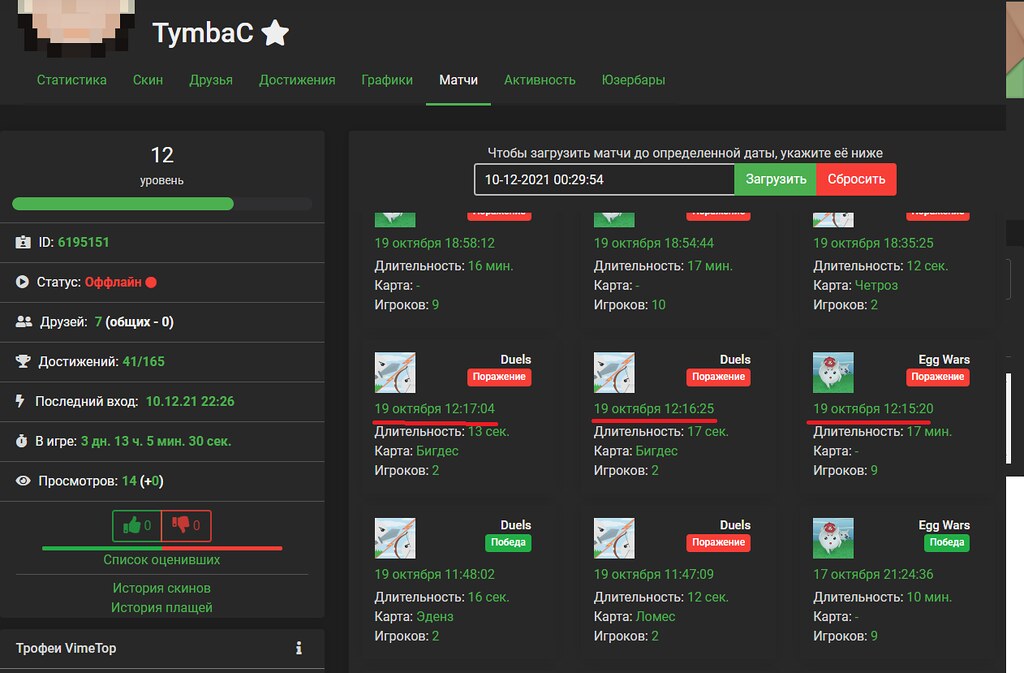Open the Список оценивших link
This screenshot has width=1024, height=673.
point(162,560)
